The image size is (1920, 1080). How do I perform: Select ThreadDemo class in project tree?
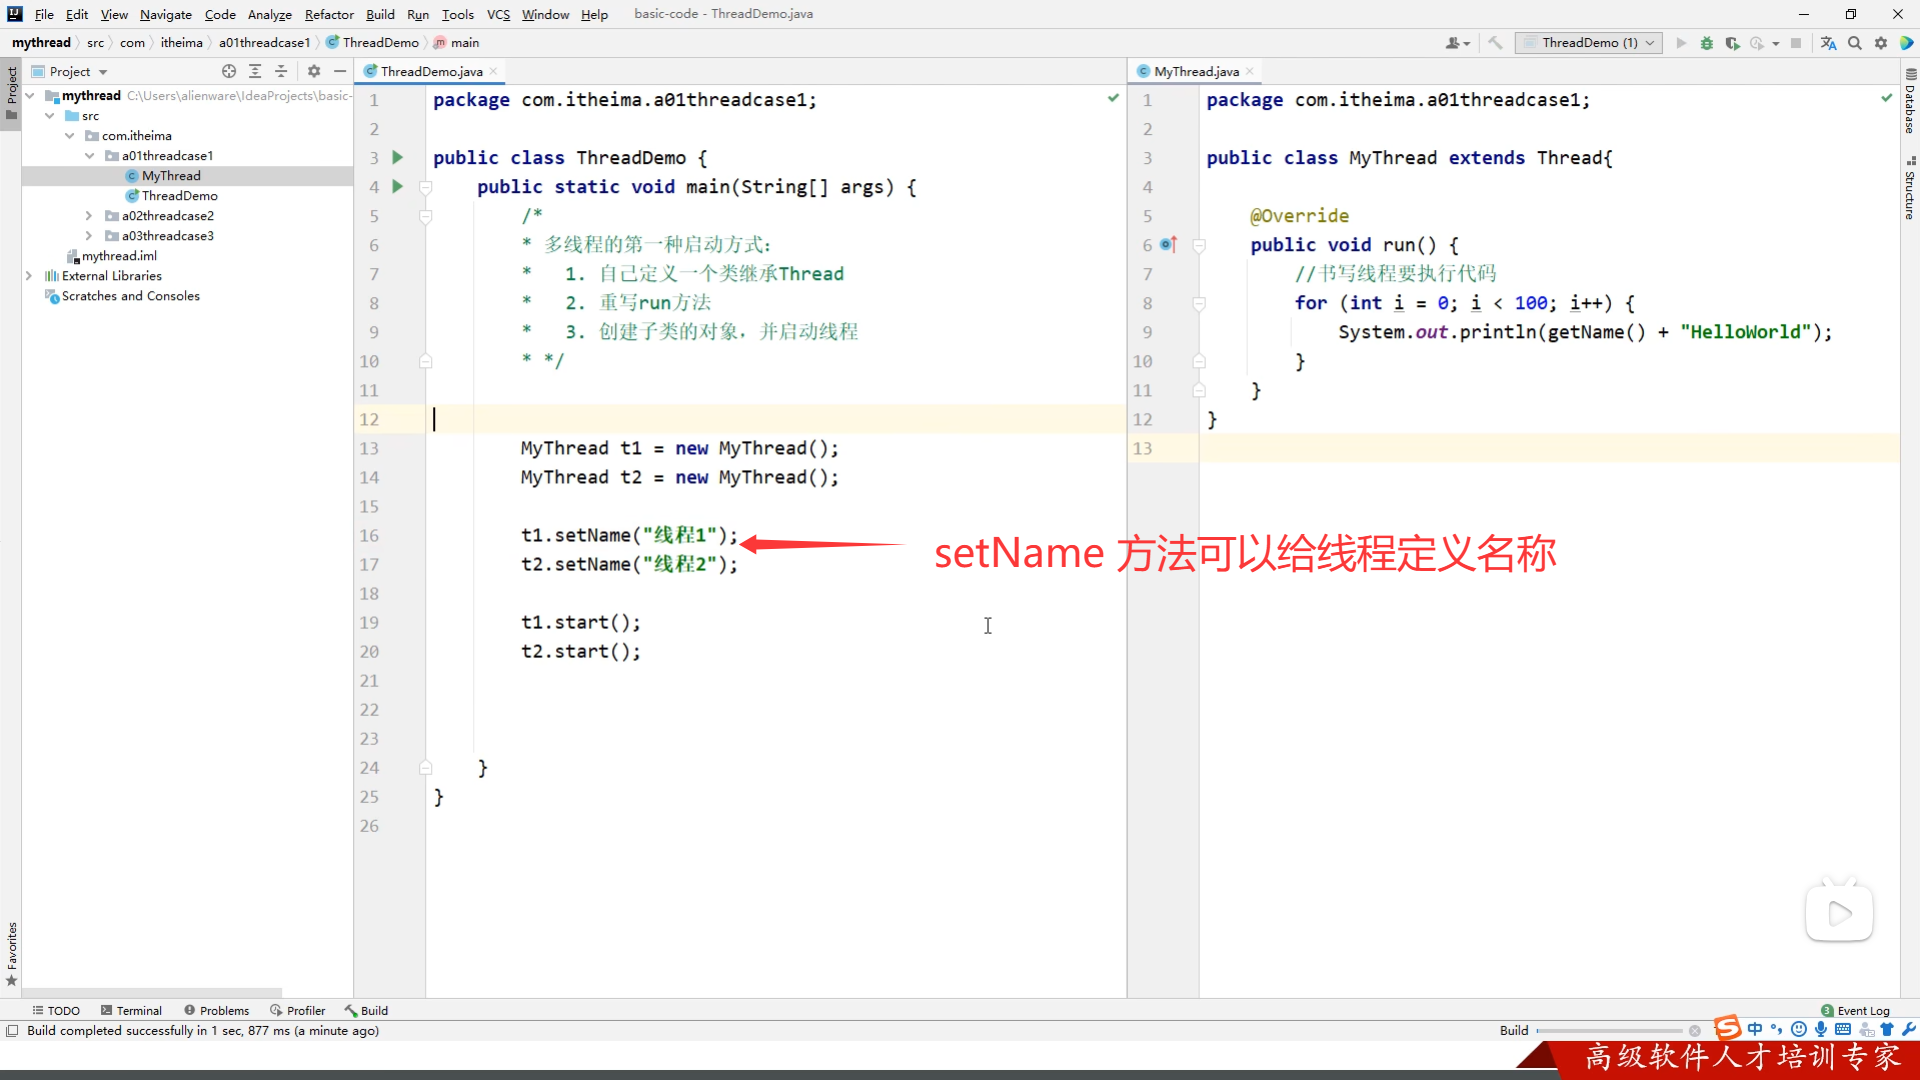(x=179, y=196)
